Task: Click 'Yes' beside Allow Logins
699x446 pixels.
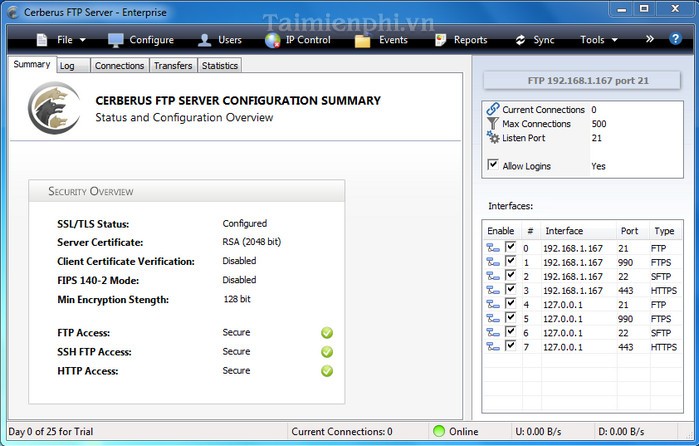Action: pos(598,166)
